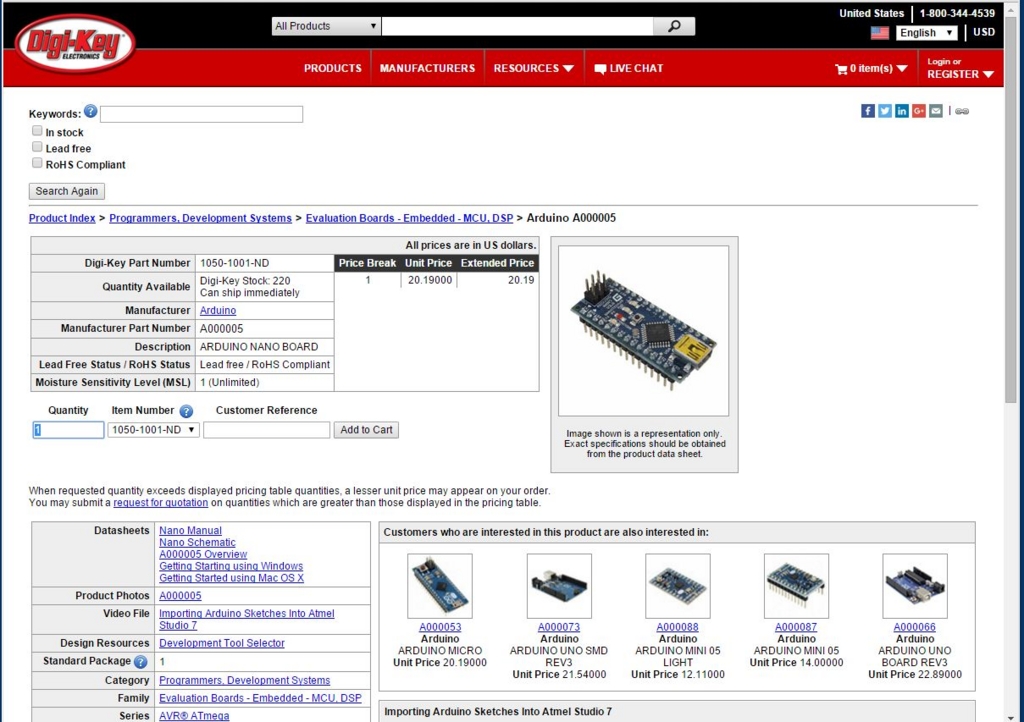Viewport: 1024px width, 722px height.
Task: Open the Arduino Mini A000087 thumbnail
Action: tap(796, 586)
